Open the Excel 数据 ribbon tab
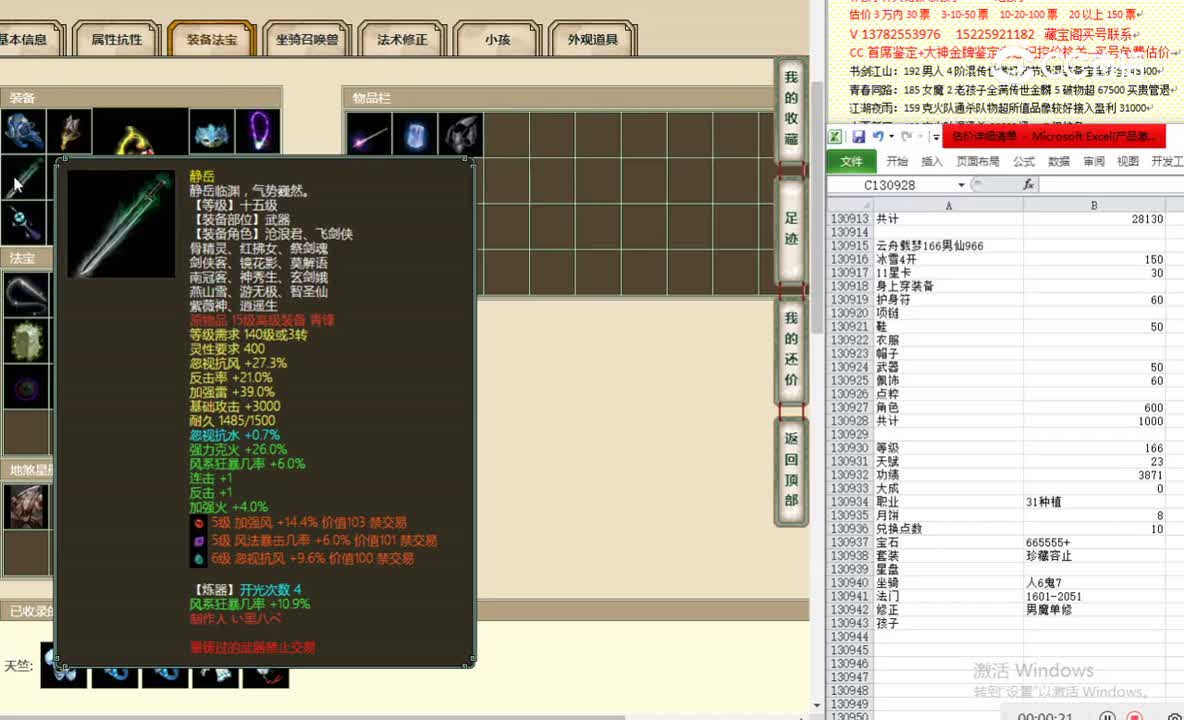Screen dimensions: 1184x720 coord(1059,161)
